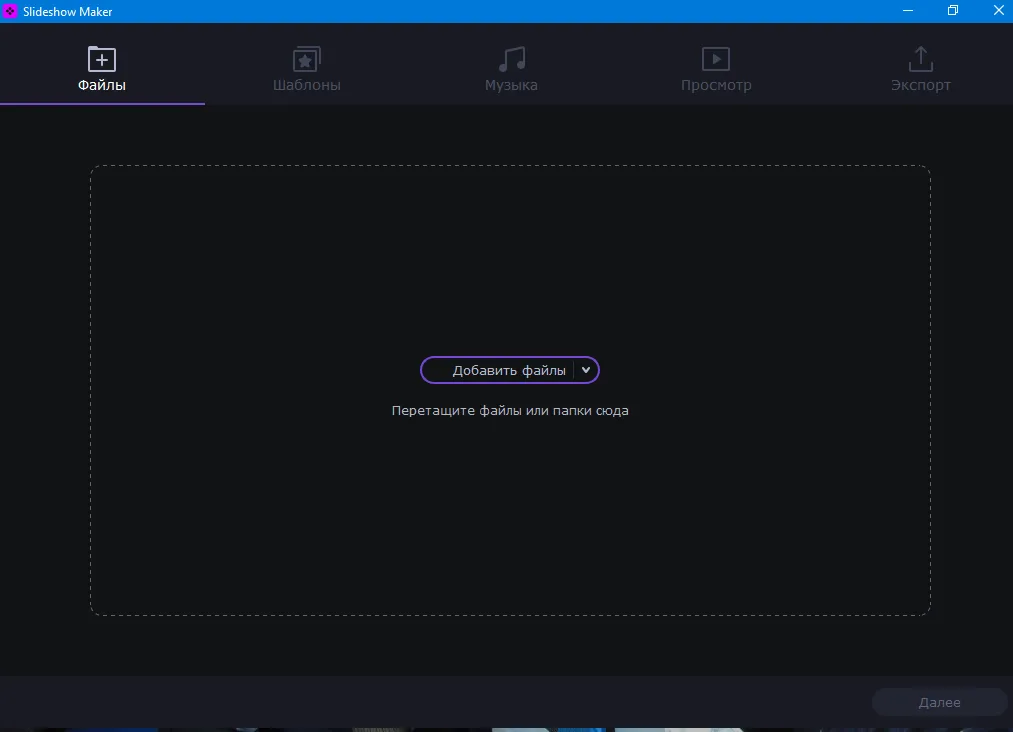Click the minimize window icon
The width and height of the screenshot is (1013, 732).
(x=907, y=11)
